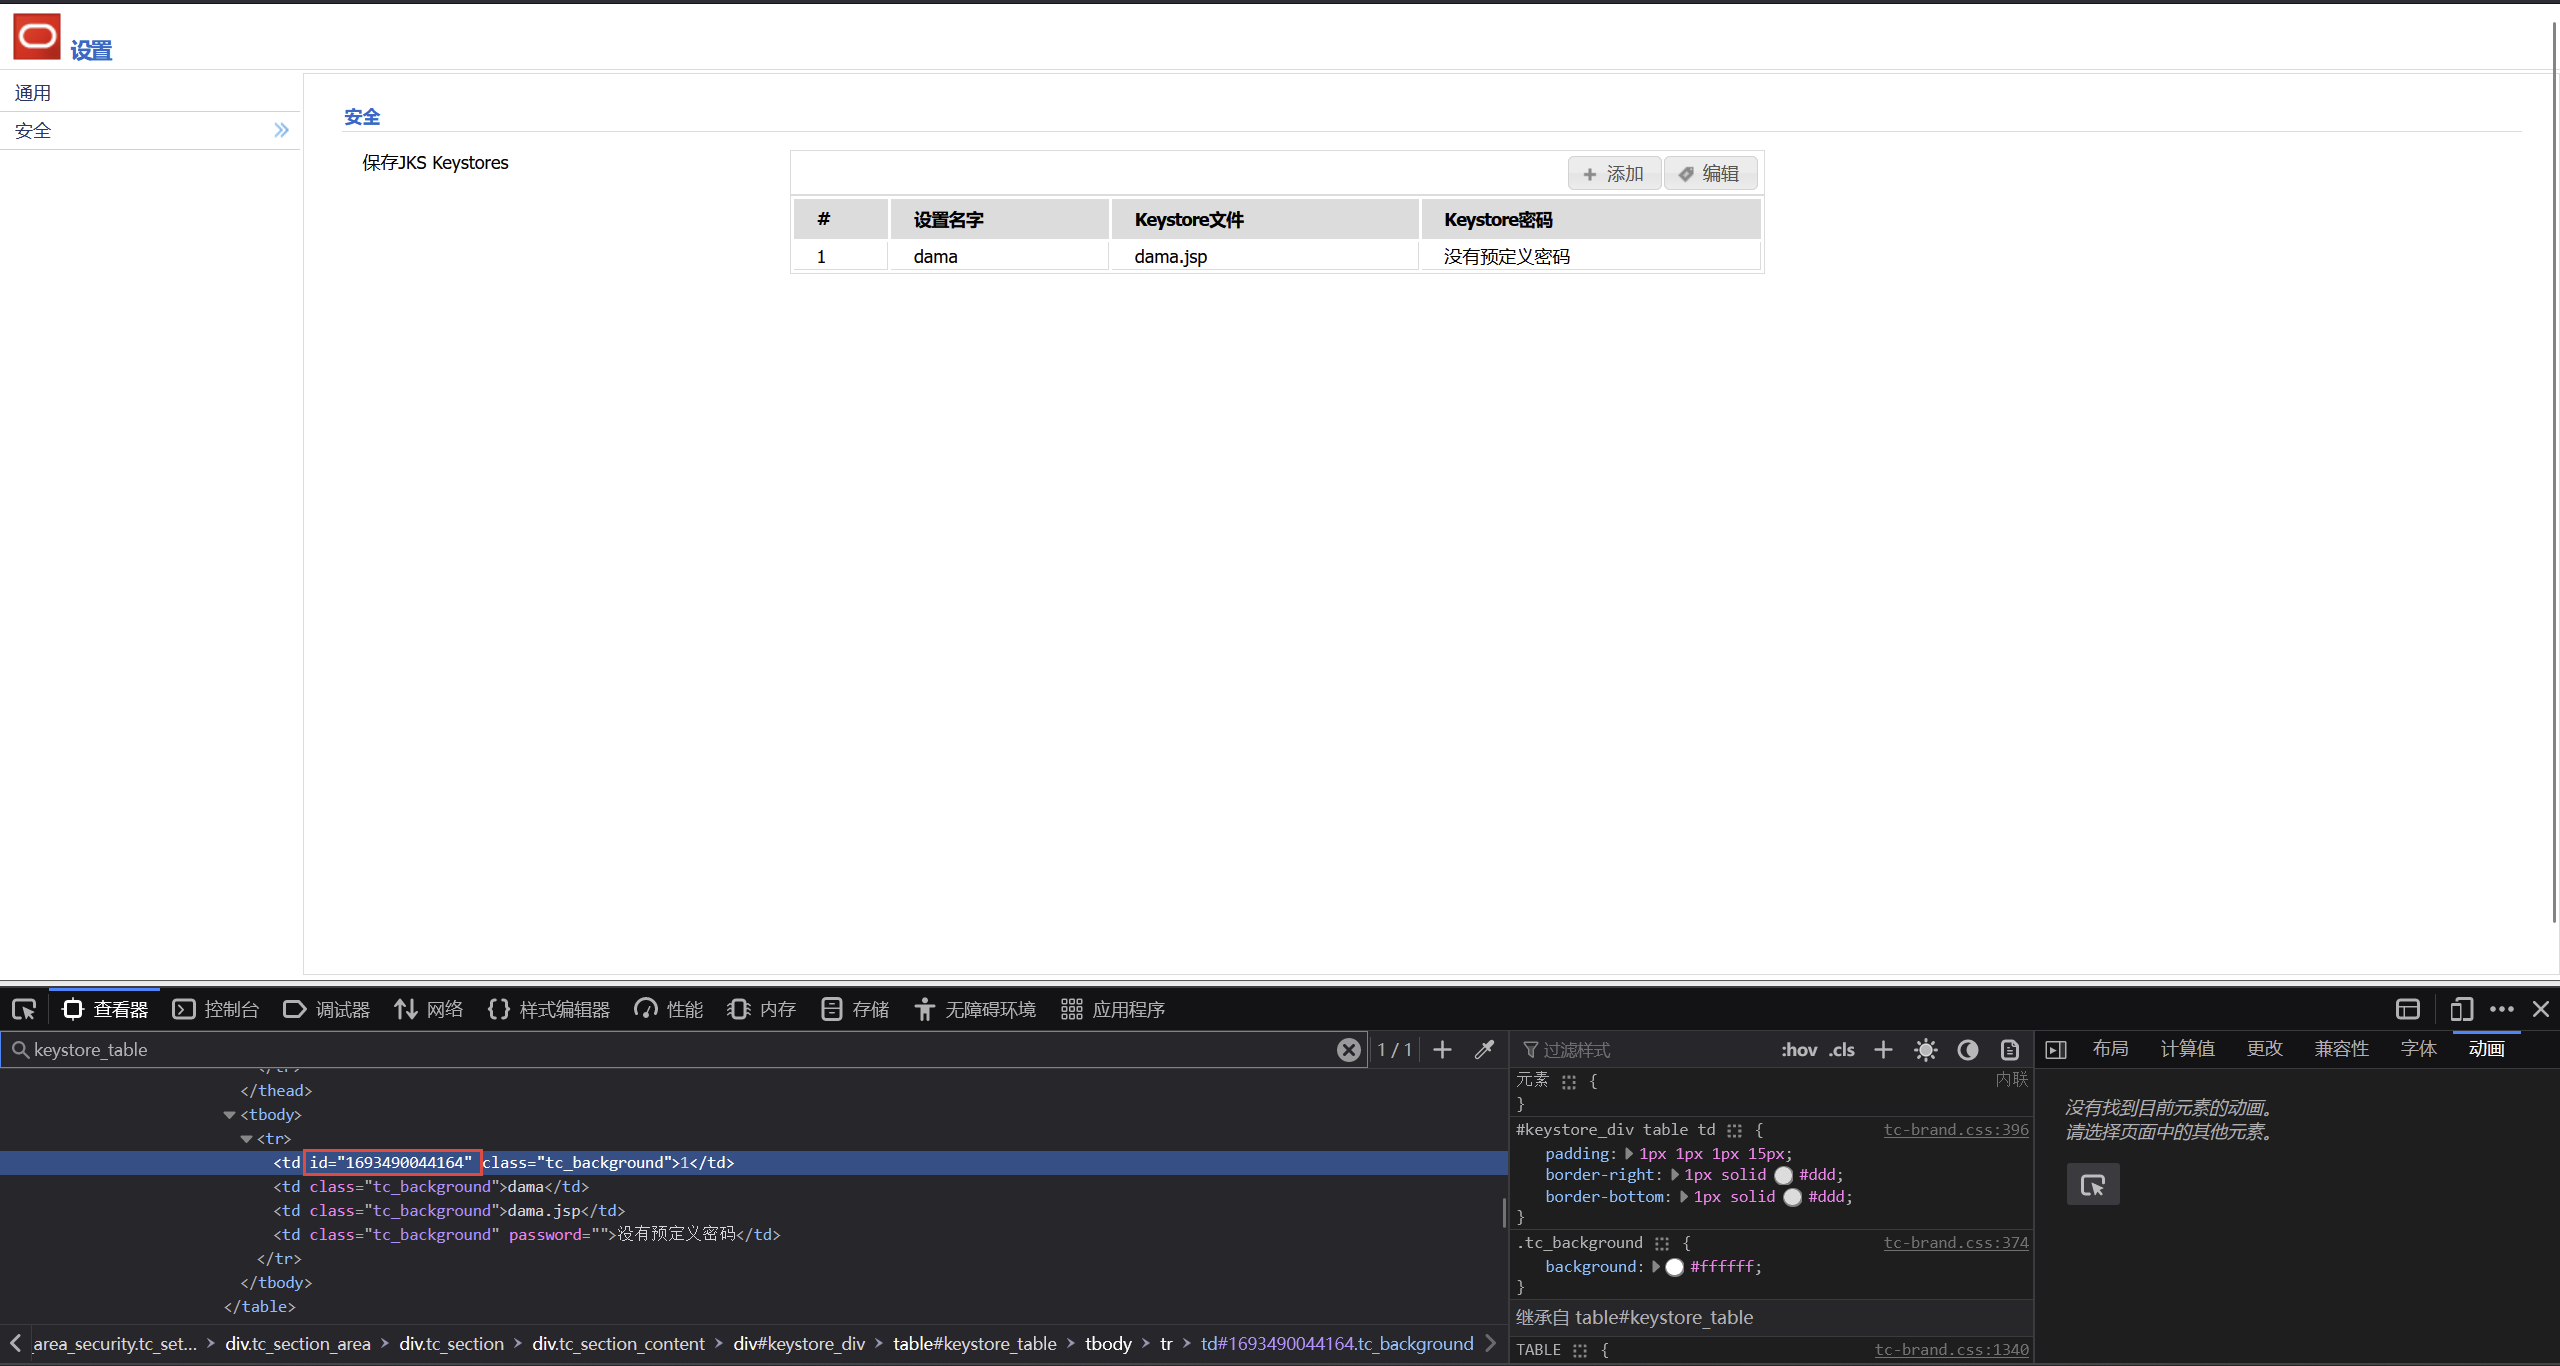
Task: Switch to the 布局 layout tab
Action: [x=2110, y=1048]
